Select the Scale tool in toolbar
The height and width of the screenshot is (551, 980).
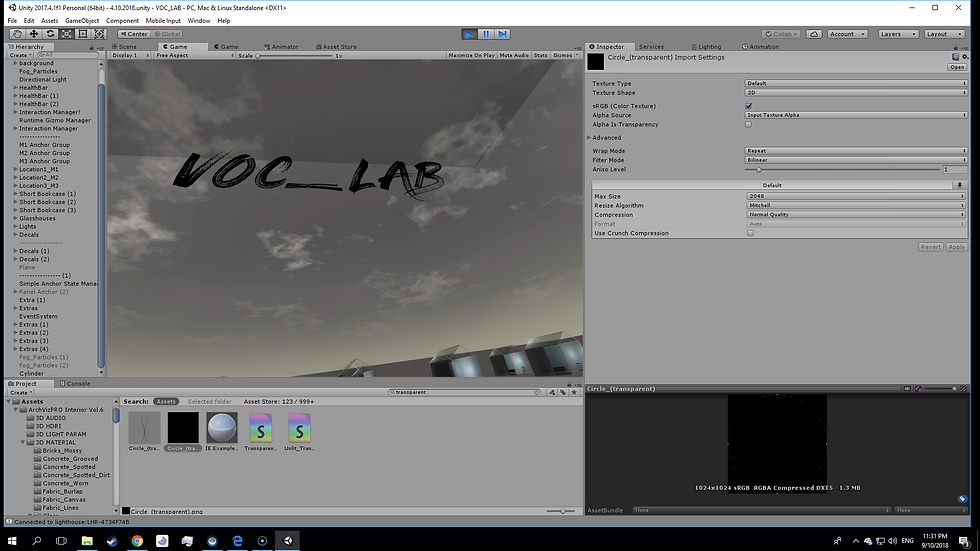[x=66, y=34]
